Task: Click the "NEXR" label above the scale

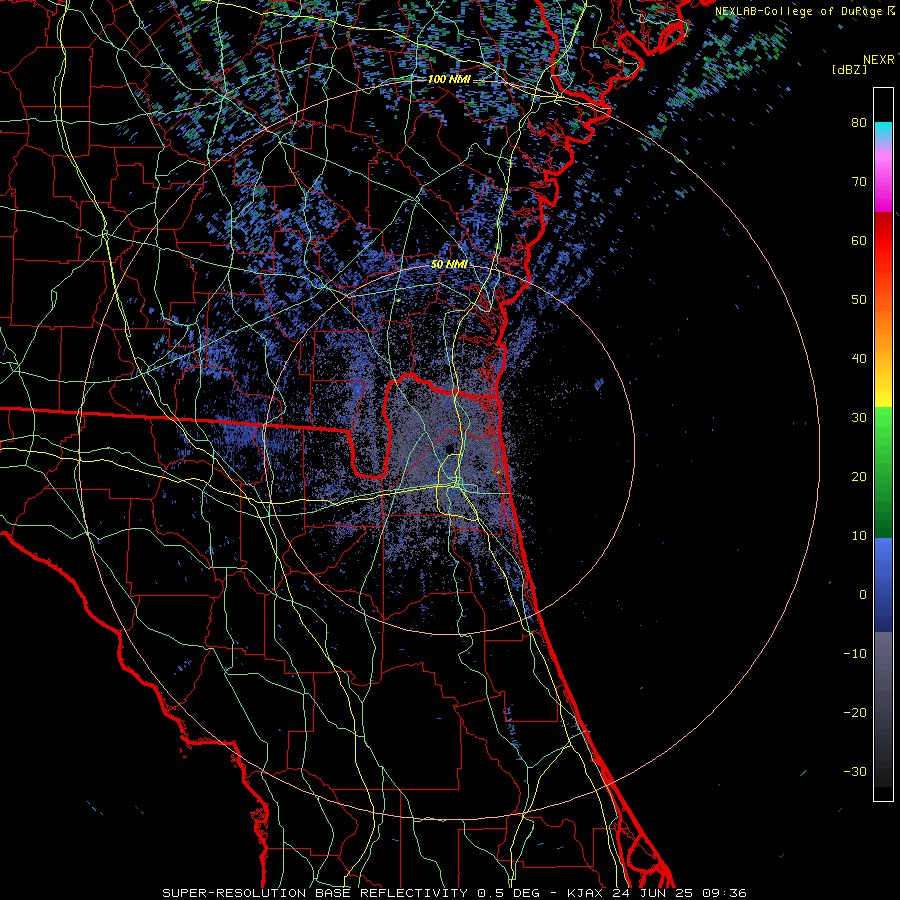Action: (878, 60)
